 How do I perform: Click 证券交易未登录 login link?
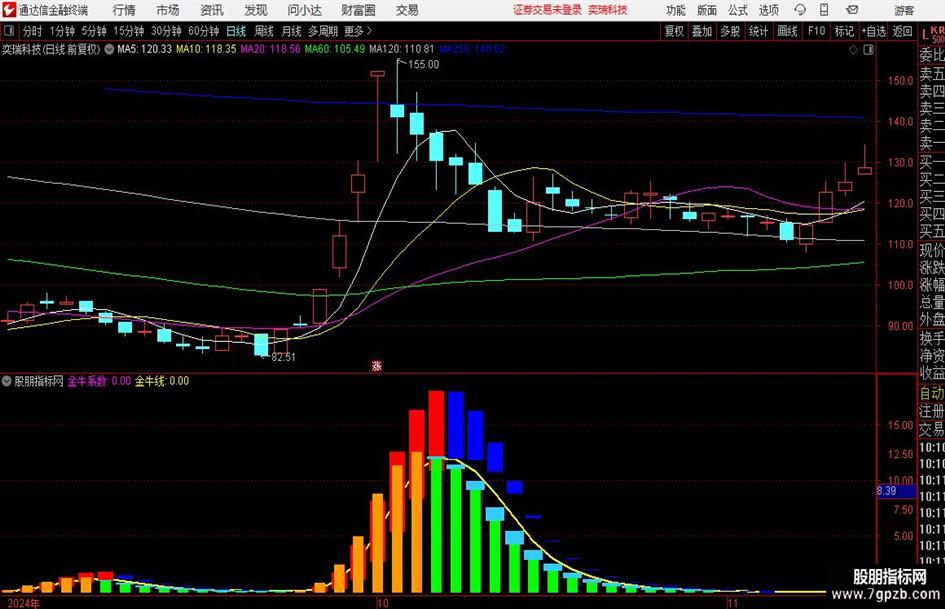point(547,10)
